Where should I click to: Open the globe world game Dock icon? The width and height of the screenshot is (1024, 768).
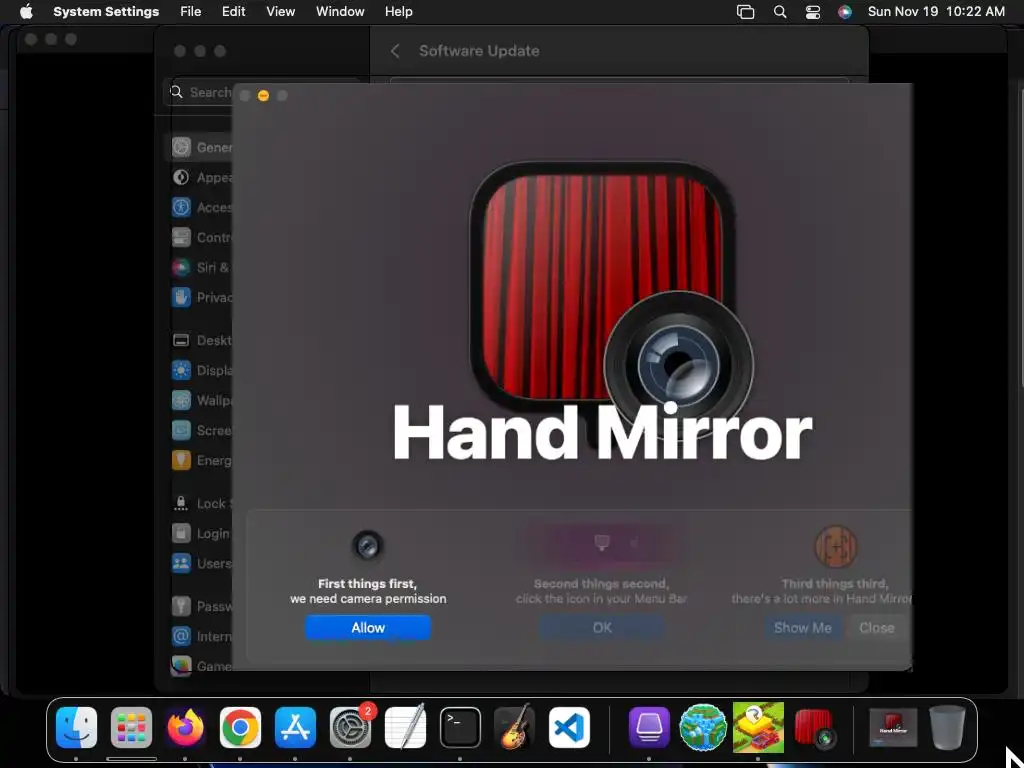(703, 728)
